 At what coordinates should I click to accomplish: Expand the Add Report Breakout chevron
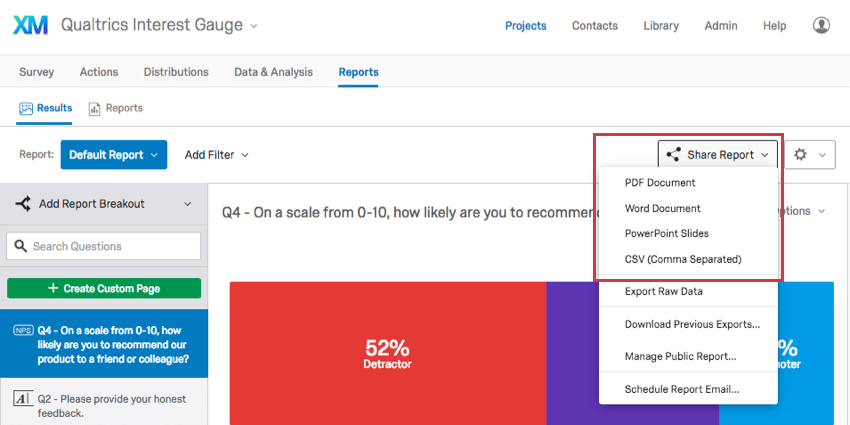point(188,204)
